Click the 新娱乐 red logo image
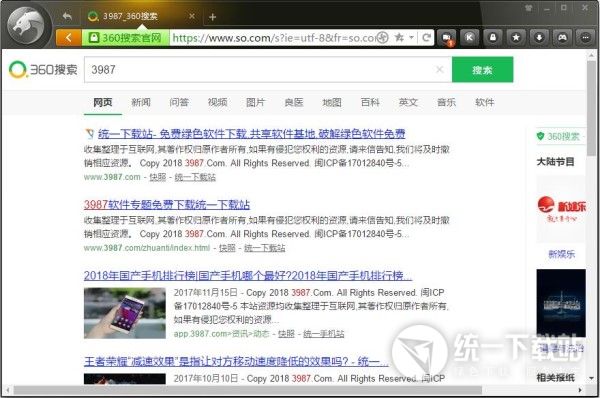Screen dimensions: 600x398 (561, 209)
